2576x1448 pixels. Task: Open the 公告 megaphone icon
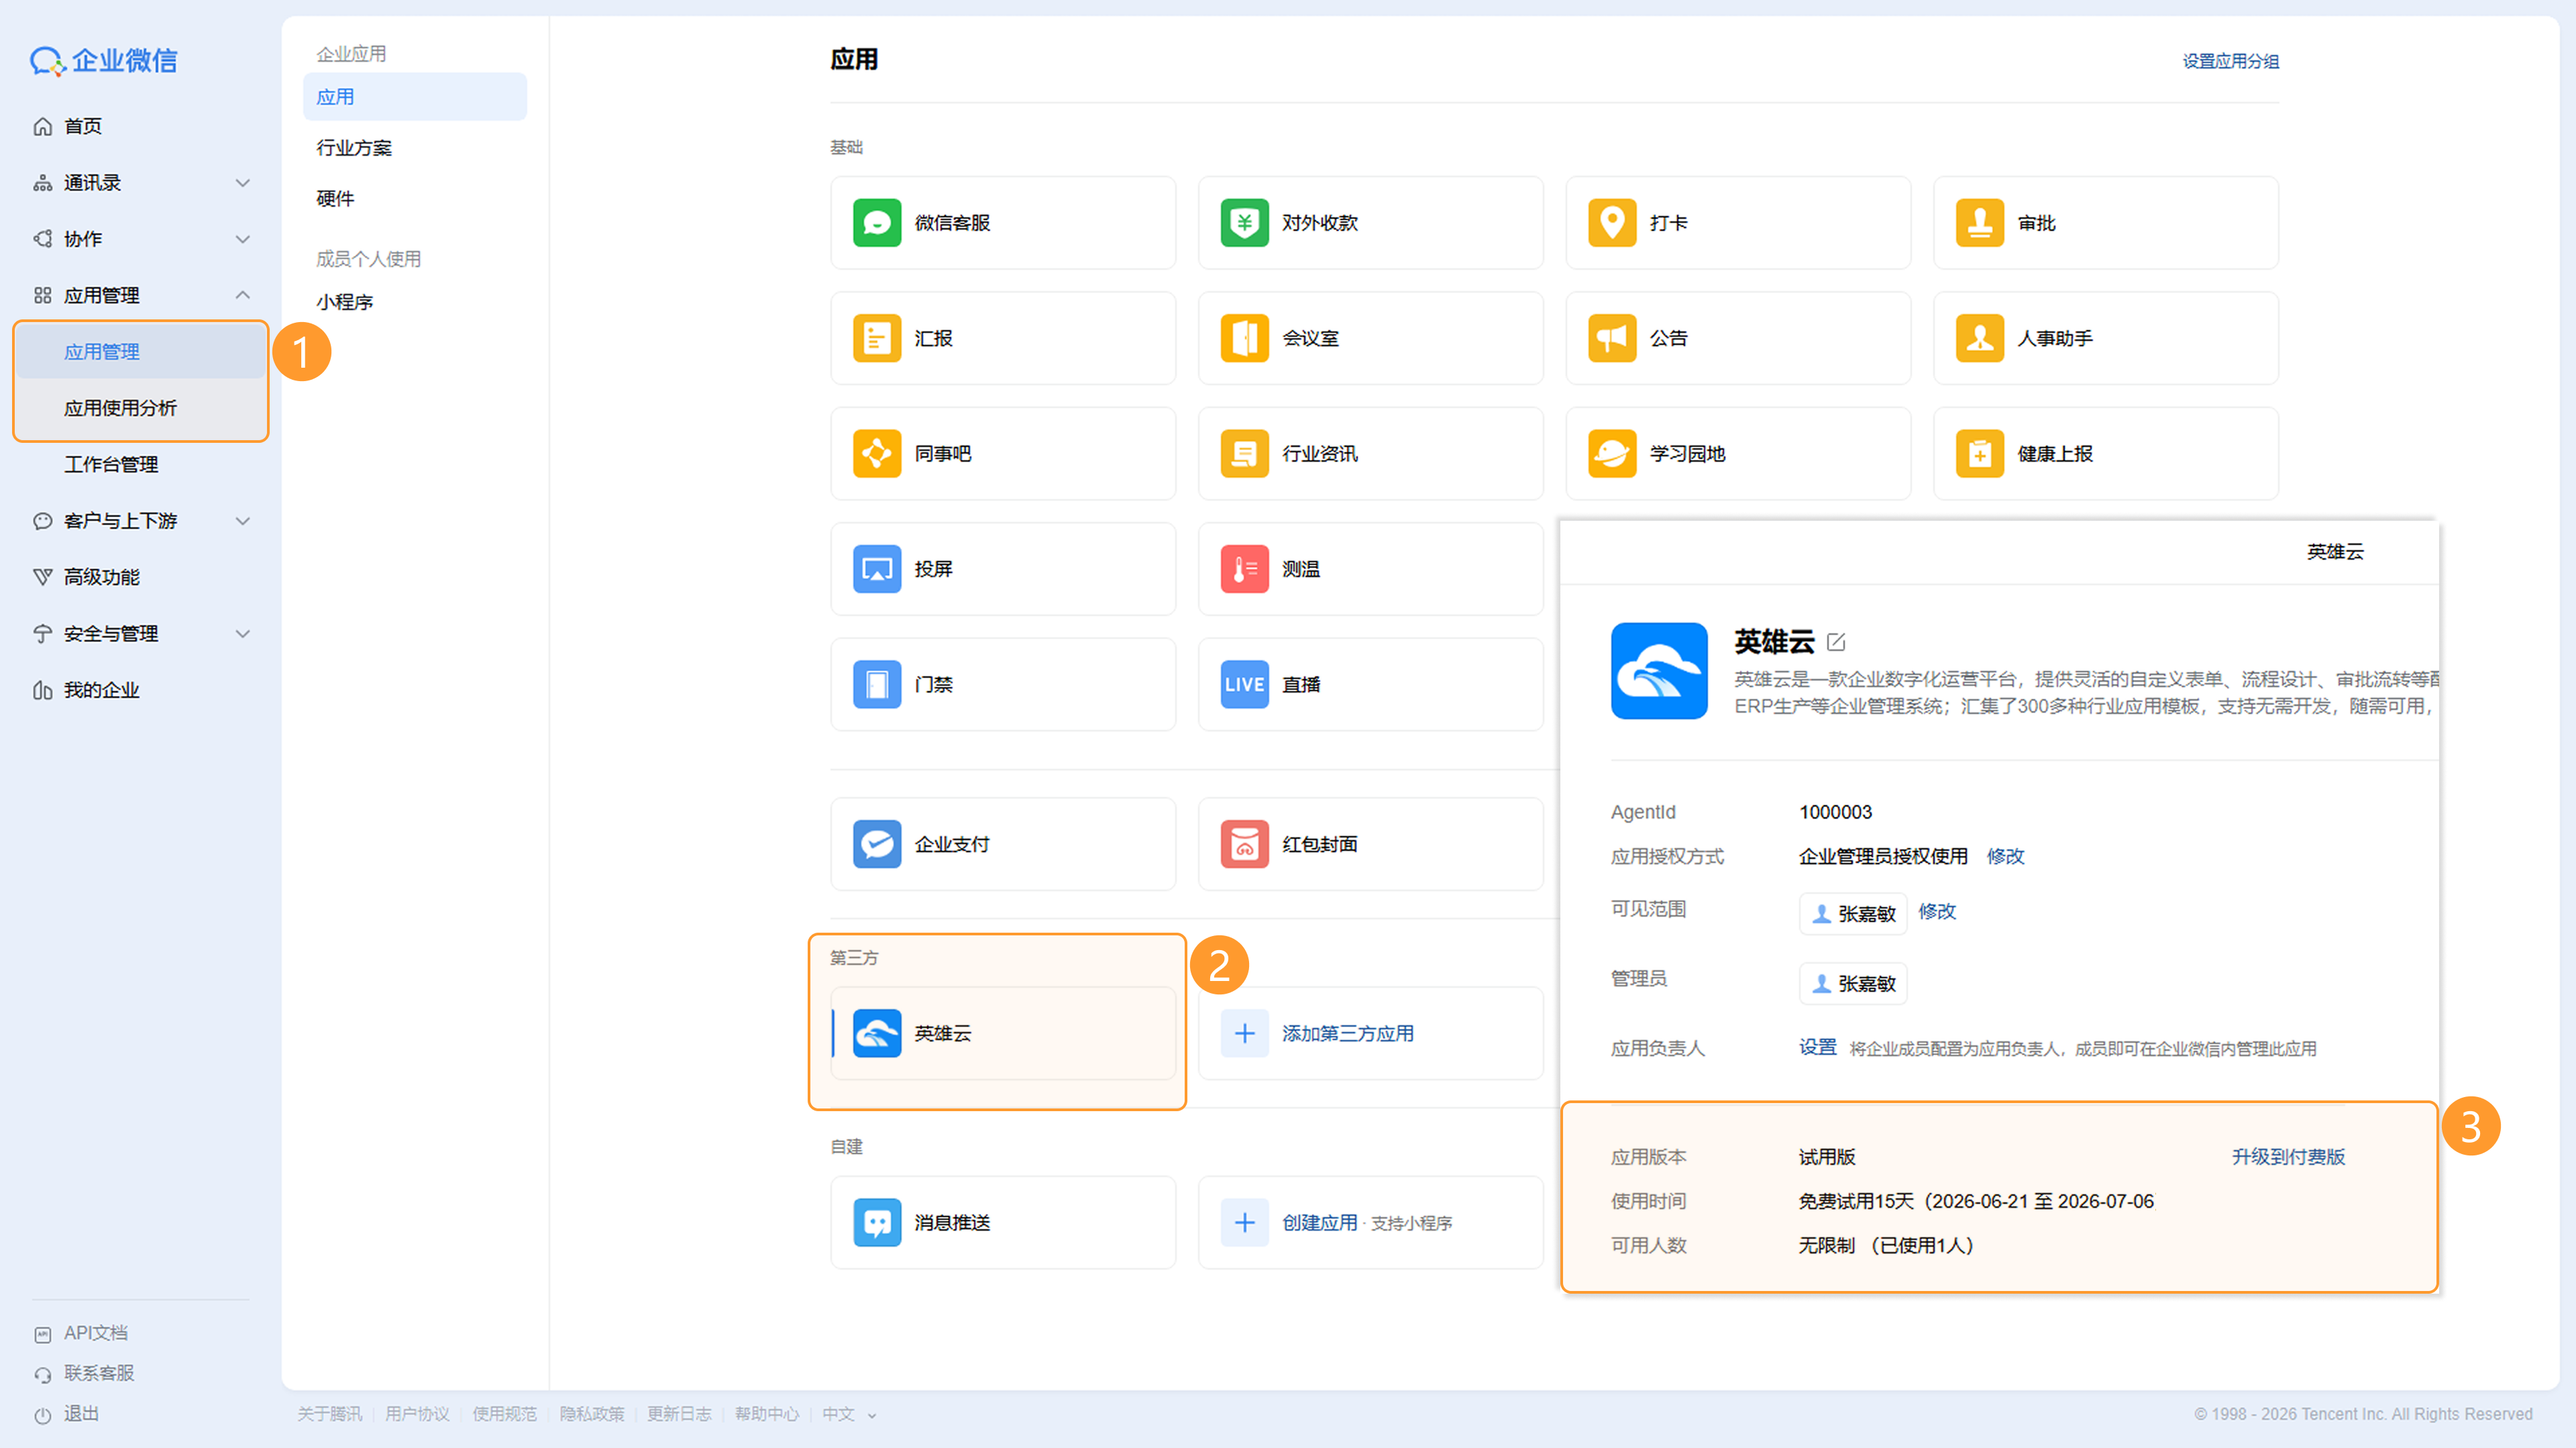(1611, 338)
